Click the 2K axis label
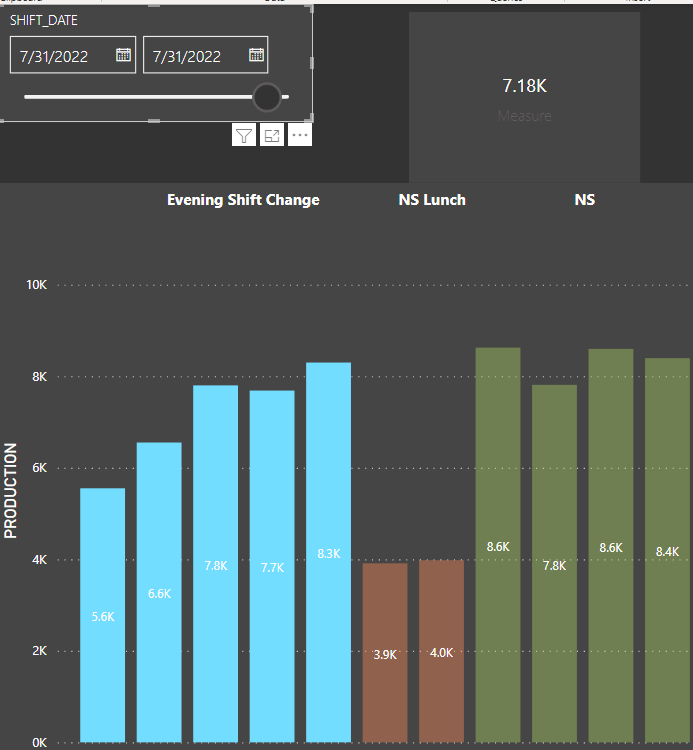Viewport: 693px width, 750px height. (x=40, y=651)
